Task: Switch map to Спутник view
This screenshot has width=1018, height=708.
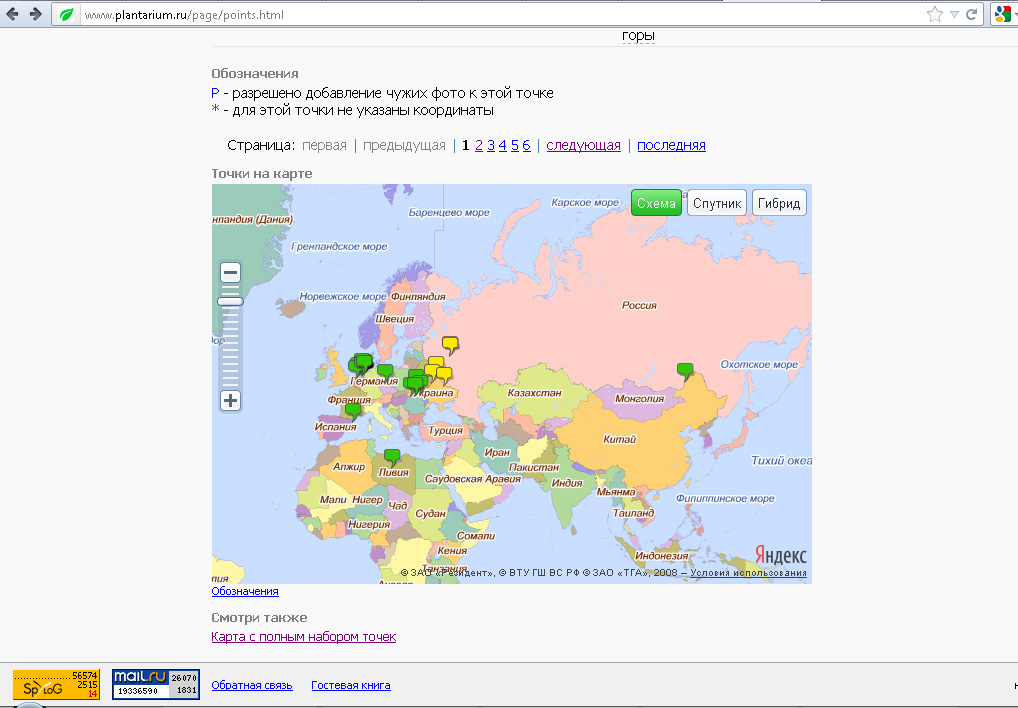Action: pyautogui.click(x=717, y=203)
